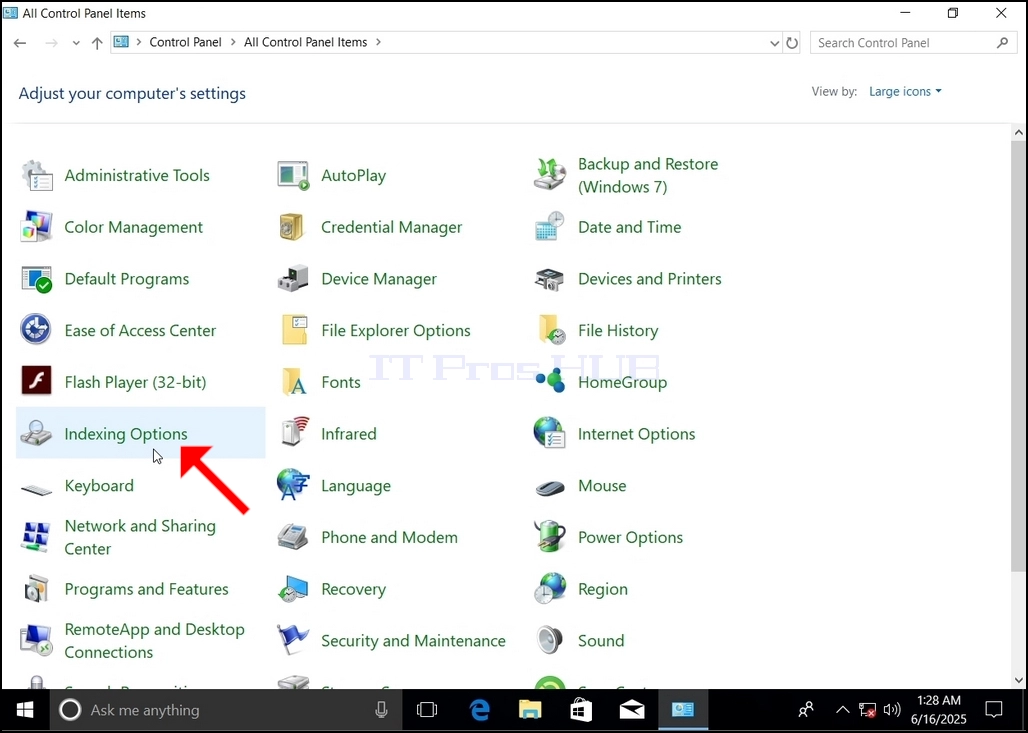Open the Recovery icon

tap(293, 589)
